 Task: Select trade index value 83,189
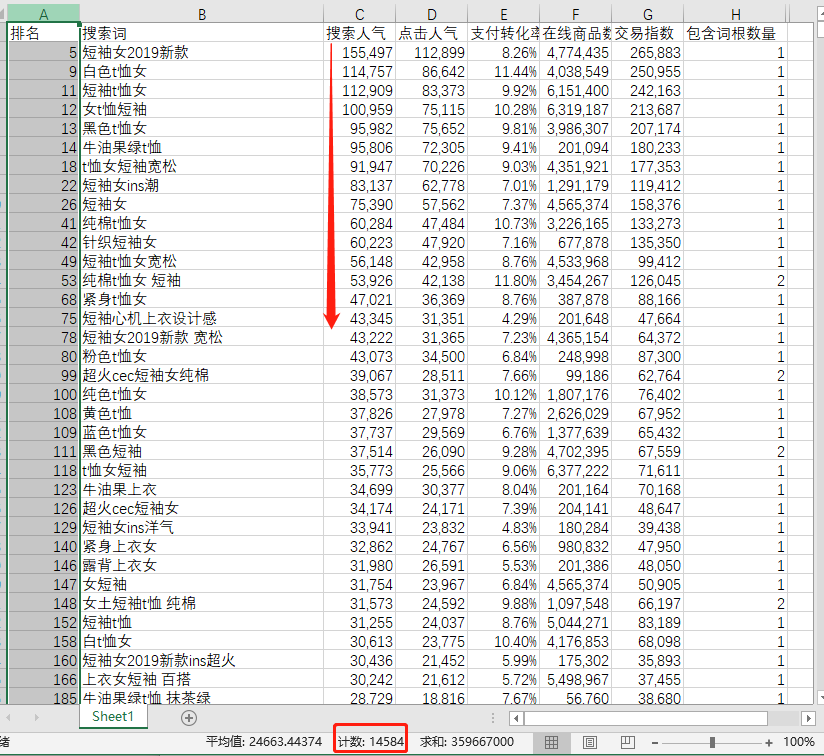click(x=647, y=622)
